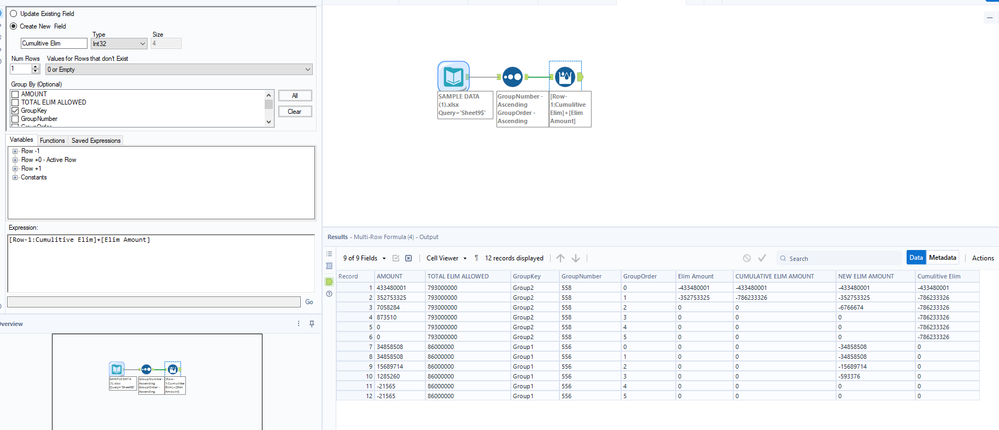The width and height of the screenshot is (999, 430).
Task: Click the Group By list scrollbar up arrow
Action: pos(269,94)
